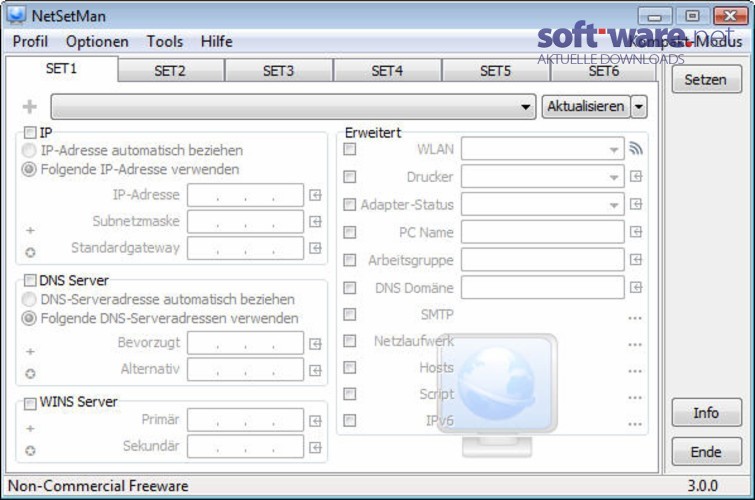Click the fetch-current-value icon beside Subnetzmaske
This screenshot has width=755, height=500.
[315, 222]
